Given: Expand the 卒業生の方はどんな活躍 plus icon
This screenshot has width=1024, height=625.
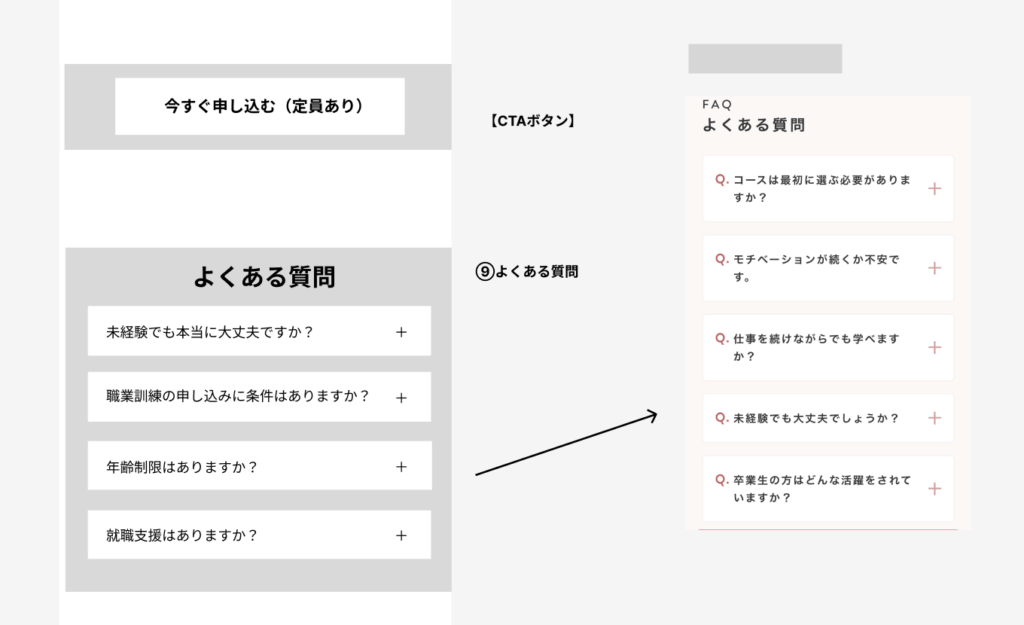Looking at the screenshot, I should point(934,488).
